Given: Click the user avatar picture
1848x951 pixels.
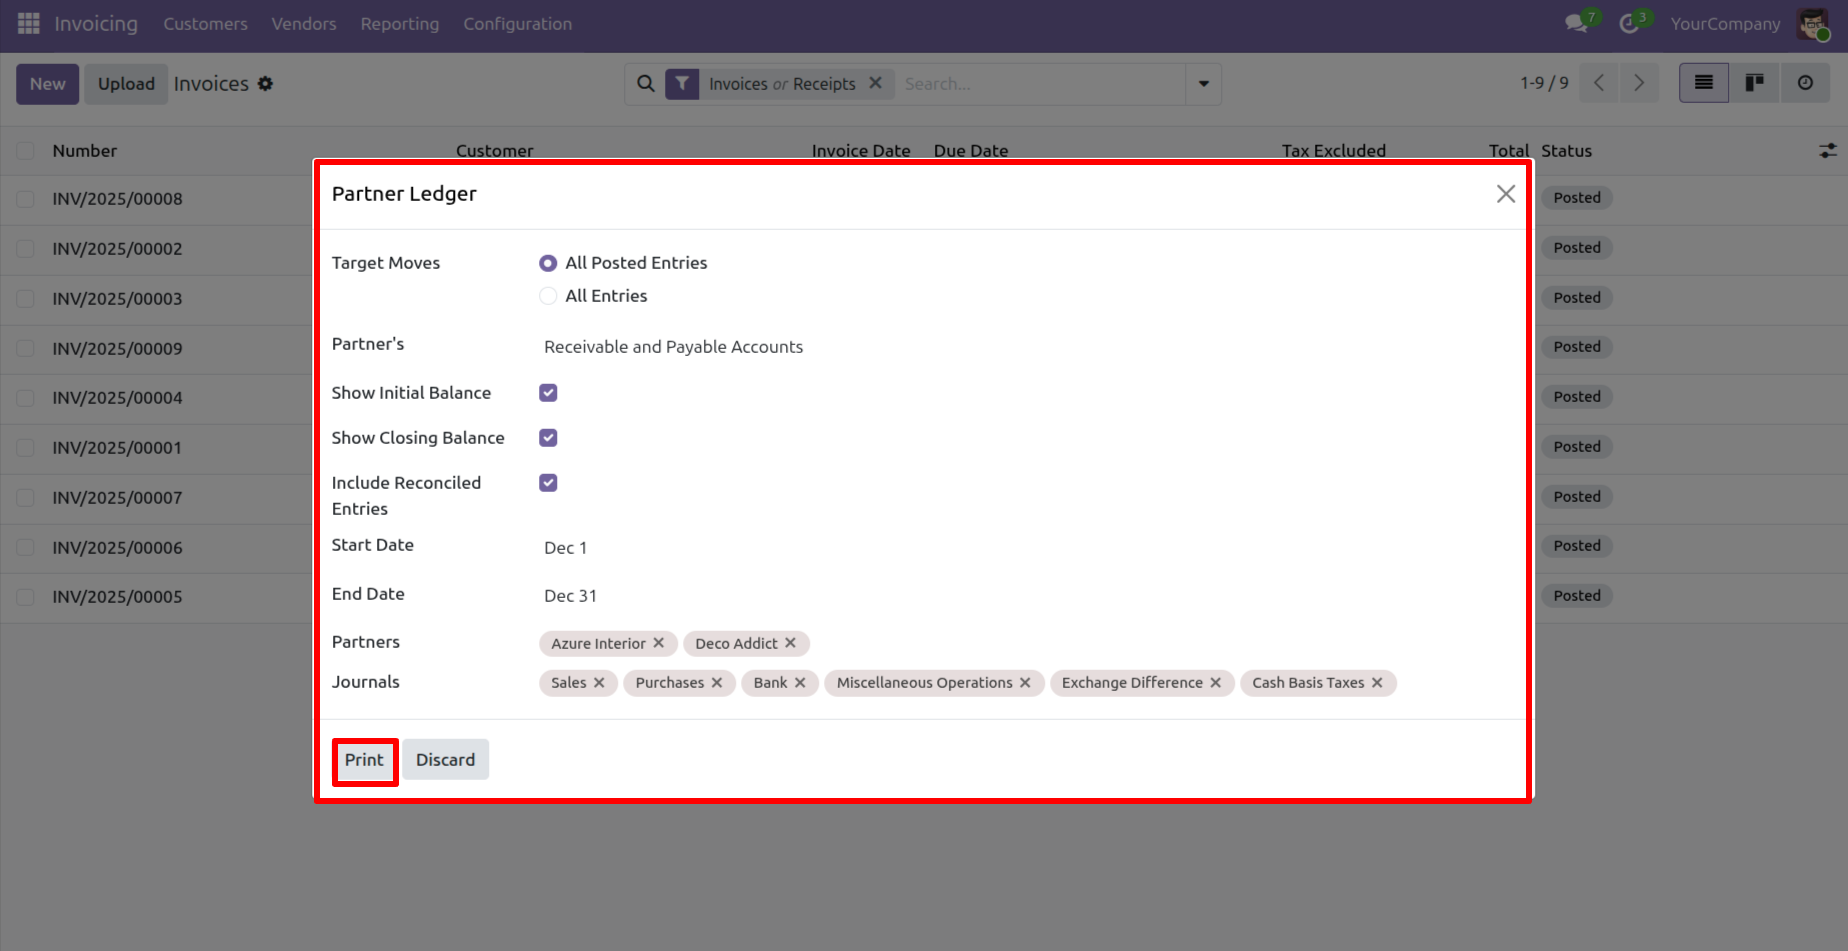Looking at the screenshot, I should point(1812,24).
